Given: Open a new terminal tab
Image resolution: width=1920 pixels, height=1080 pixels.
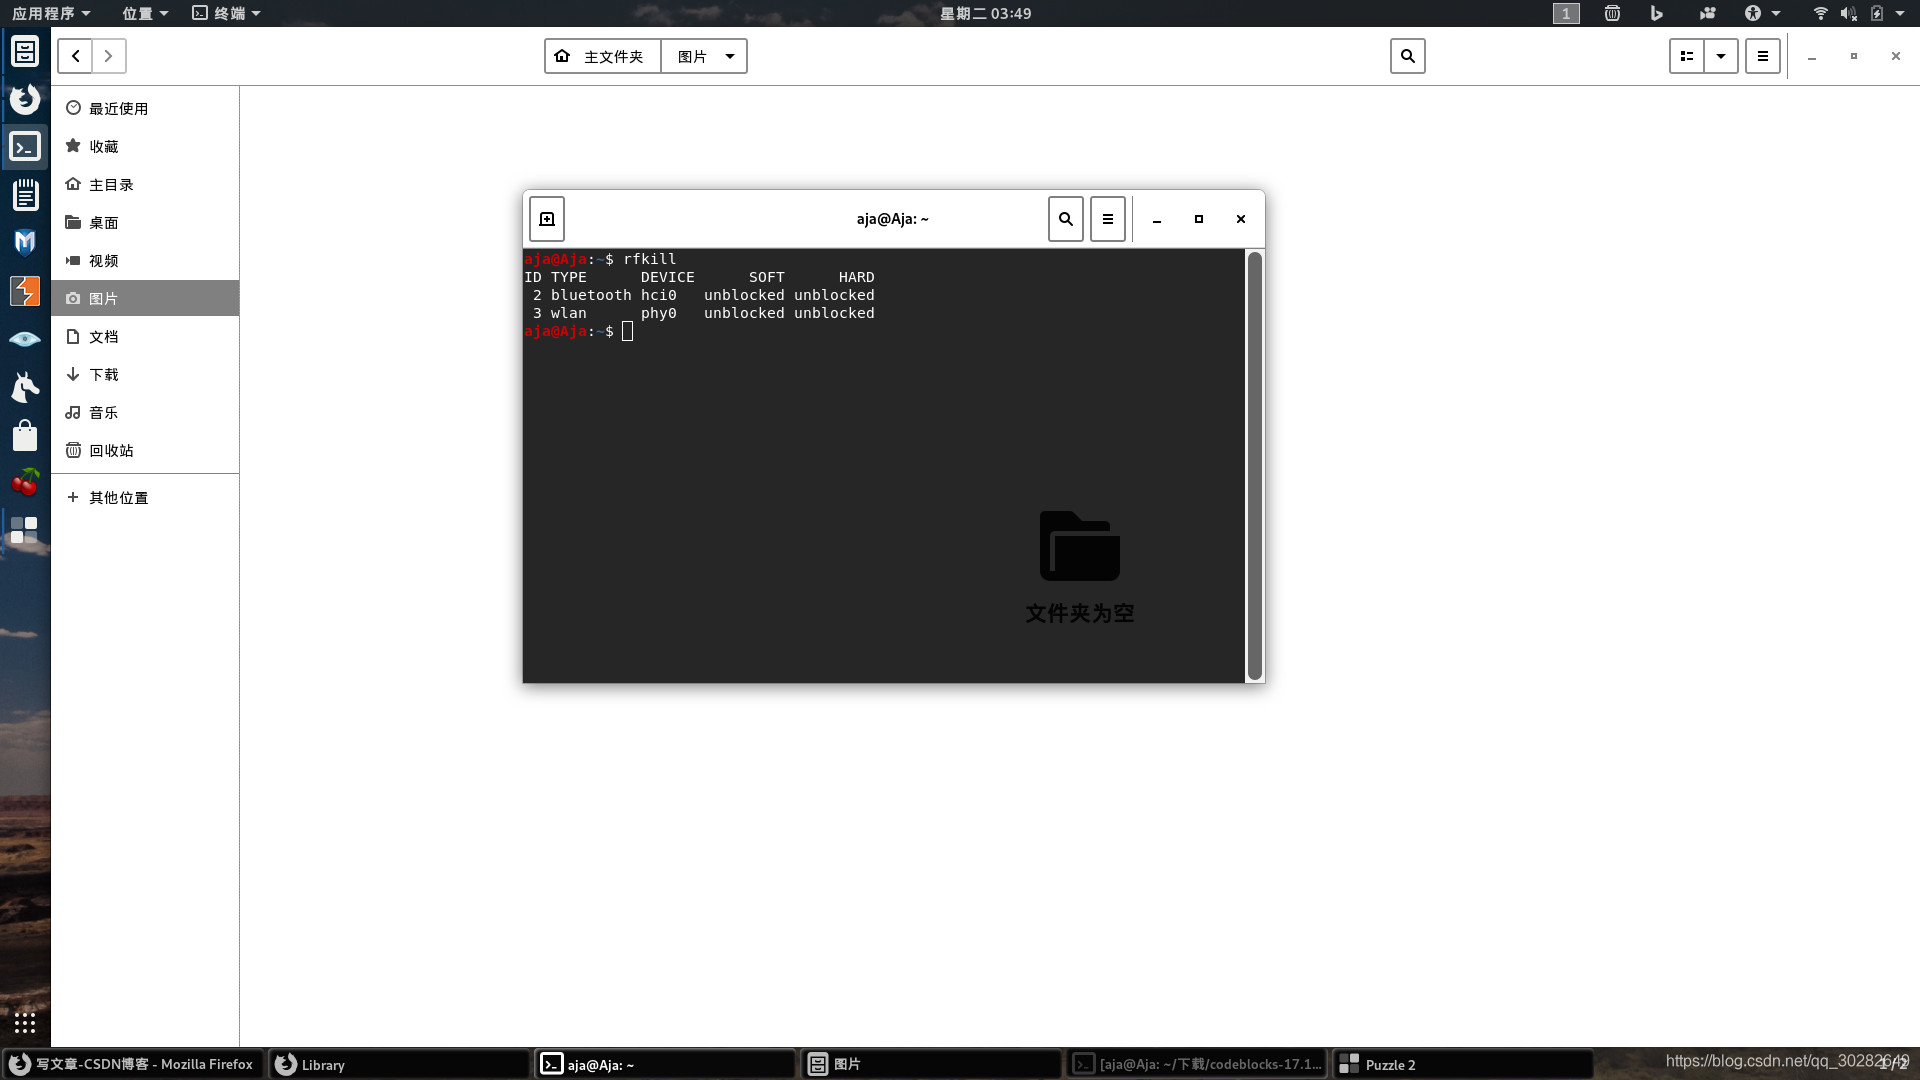Looking at the screenshot, I should point(547,219).
